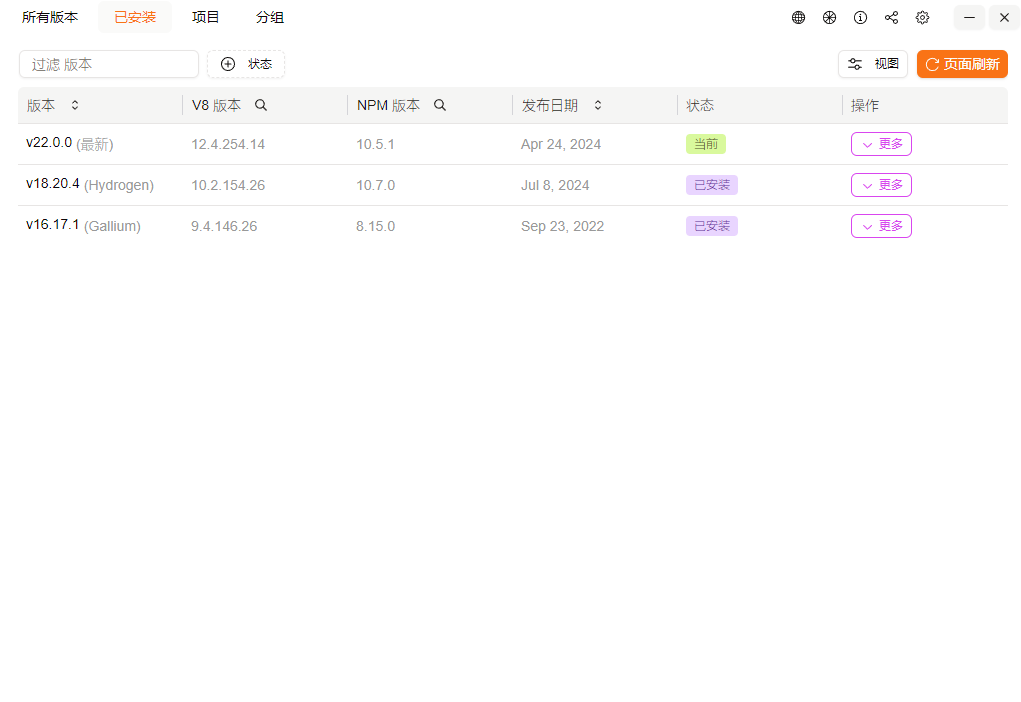1021x702 pixels.
Task: Click date Apr 24, 2024
Action: 561,145
